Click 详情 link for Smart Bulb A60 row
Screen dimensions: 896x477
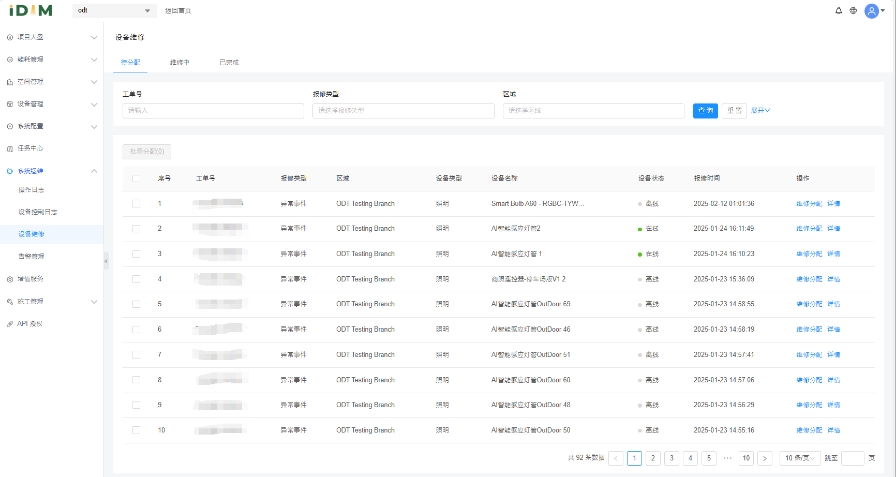tap(834, 203)
